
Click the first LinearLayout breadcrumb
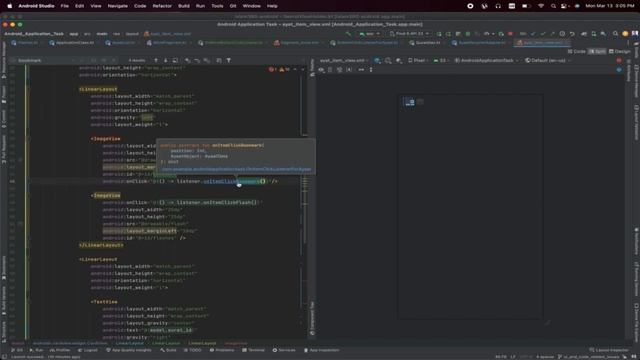coord(129,344)
